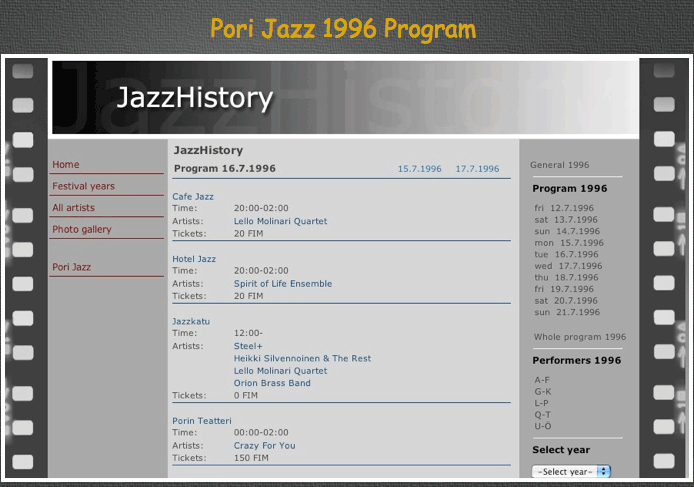Visit the Pori Jazz link
Viewport: 694px width, 487px height.
pos(71,267)
